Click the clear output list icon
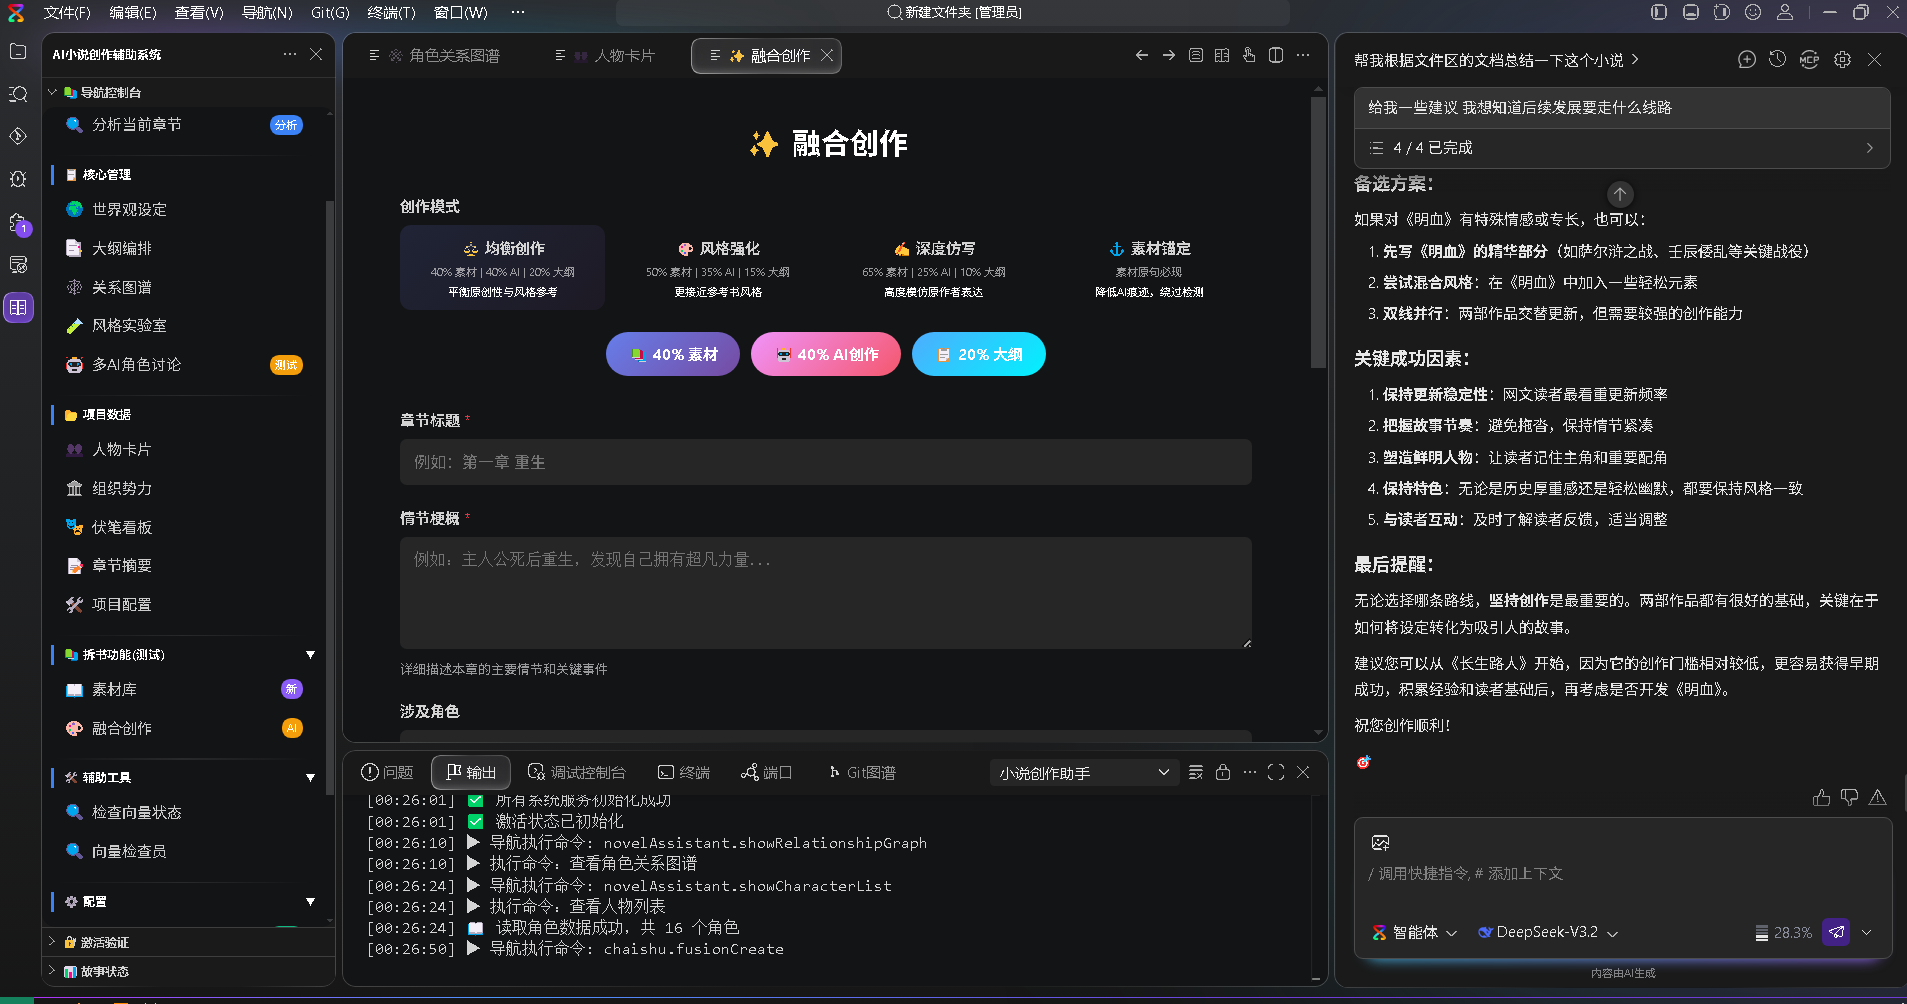 coord(1196,772)
